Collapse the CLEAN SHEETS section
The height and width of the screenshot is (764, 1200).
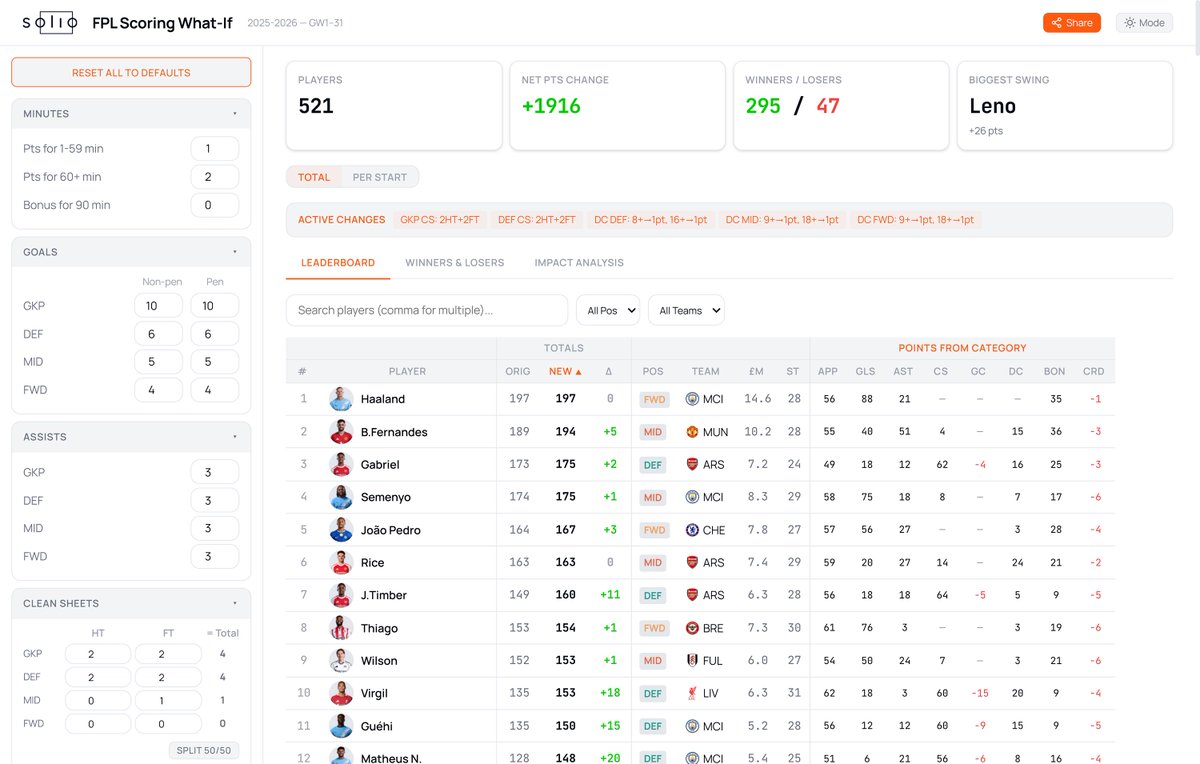131,604
